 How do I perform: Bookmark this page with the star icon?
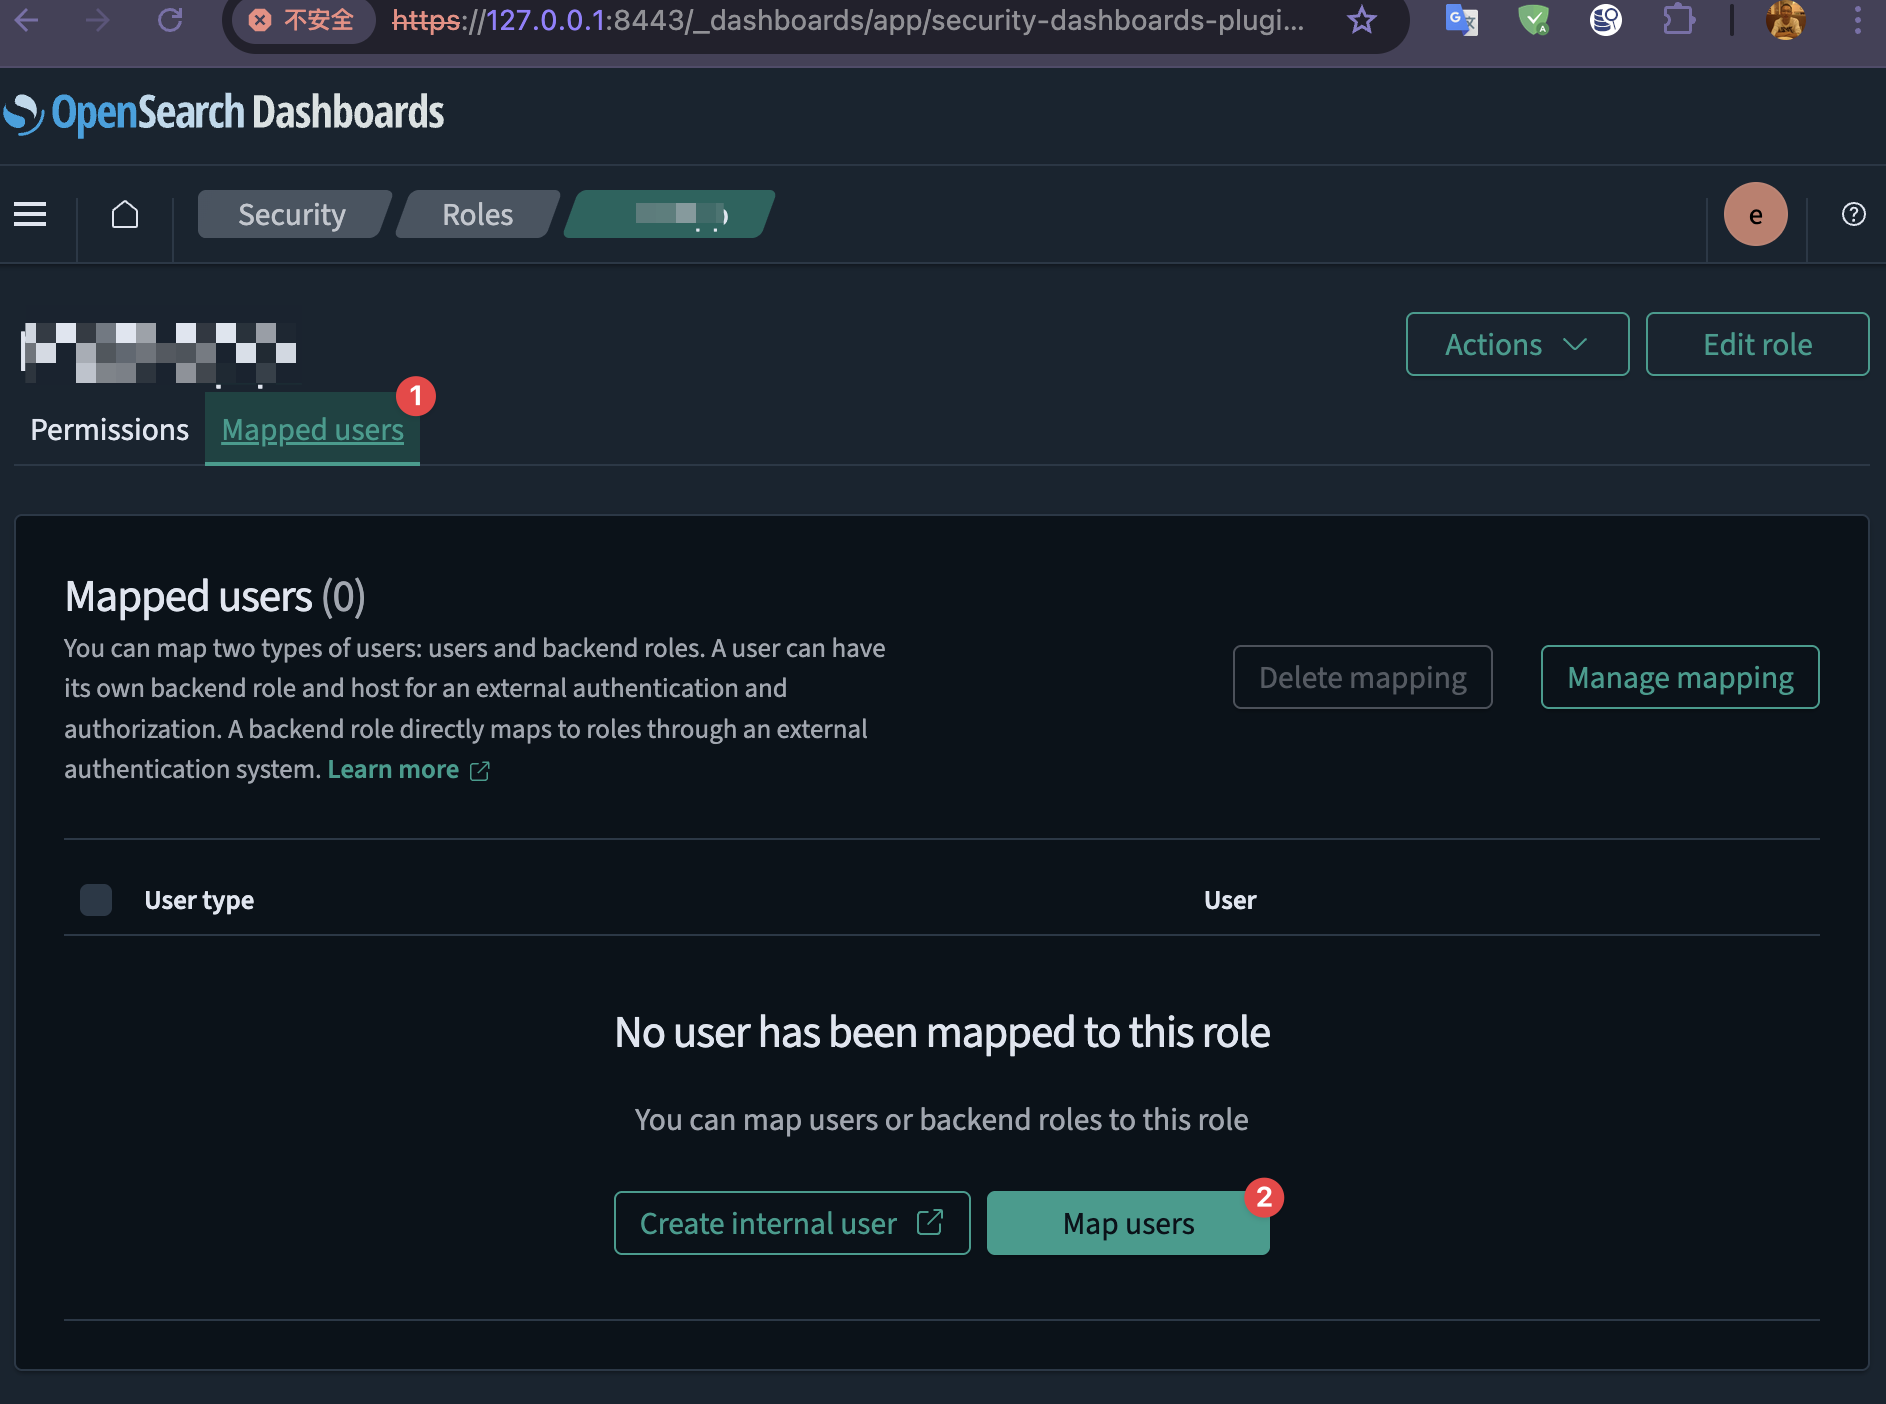pyautogui.click(x=1361, y=20)
